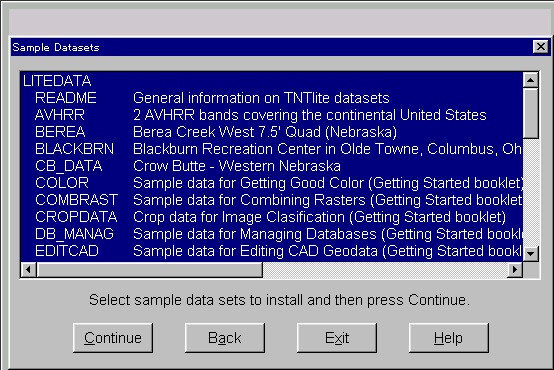This screenshot has height=370, width=554.
Task: Select the BLACKBRN dataset row
Action: pos(271,149)
